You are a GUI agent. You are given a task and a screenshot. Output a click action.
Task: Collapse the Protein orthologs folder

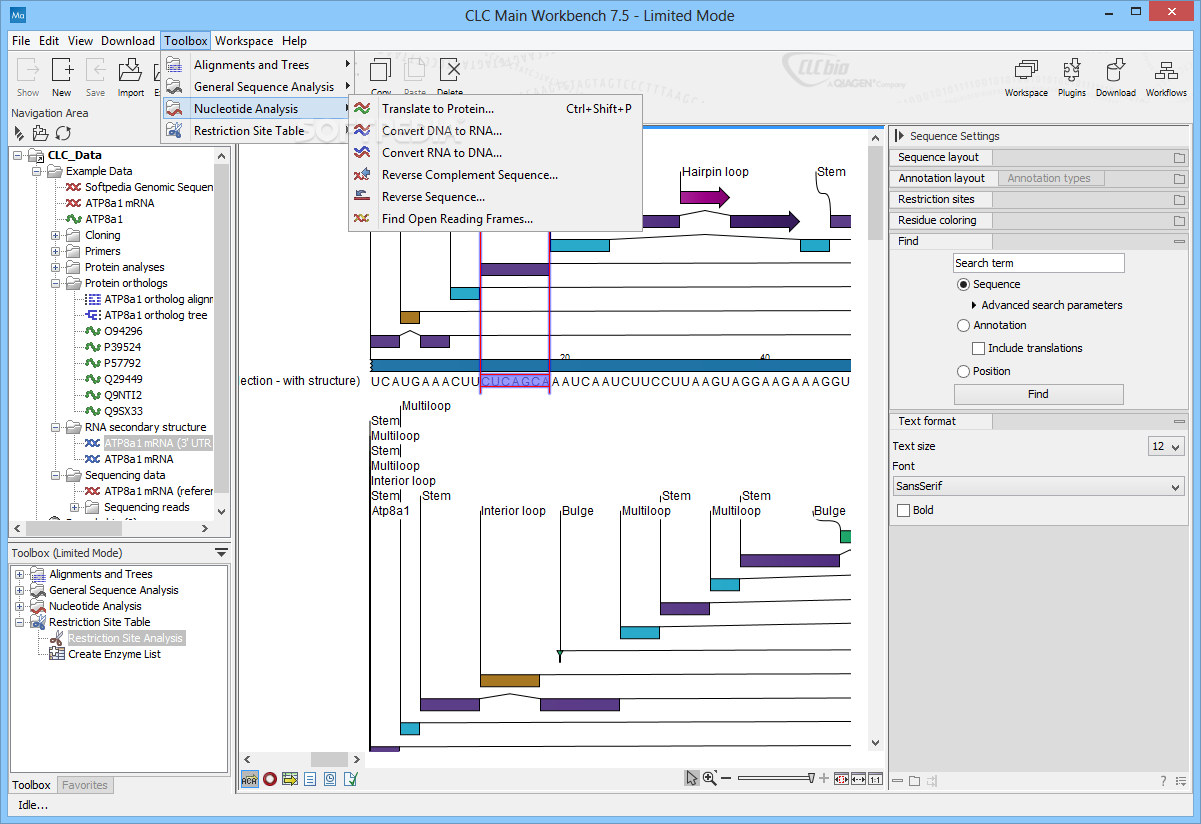57,283
